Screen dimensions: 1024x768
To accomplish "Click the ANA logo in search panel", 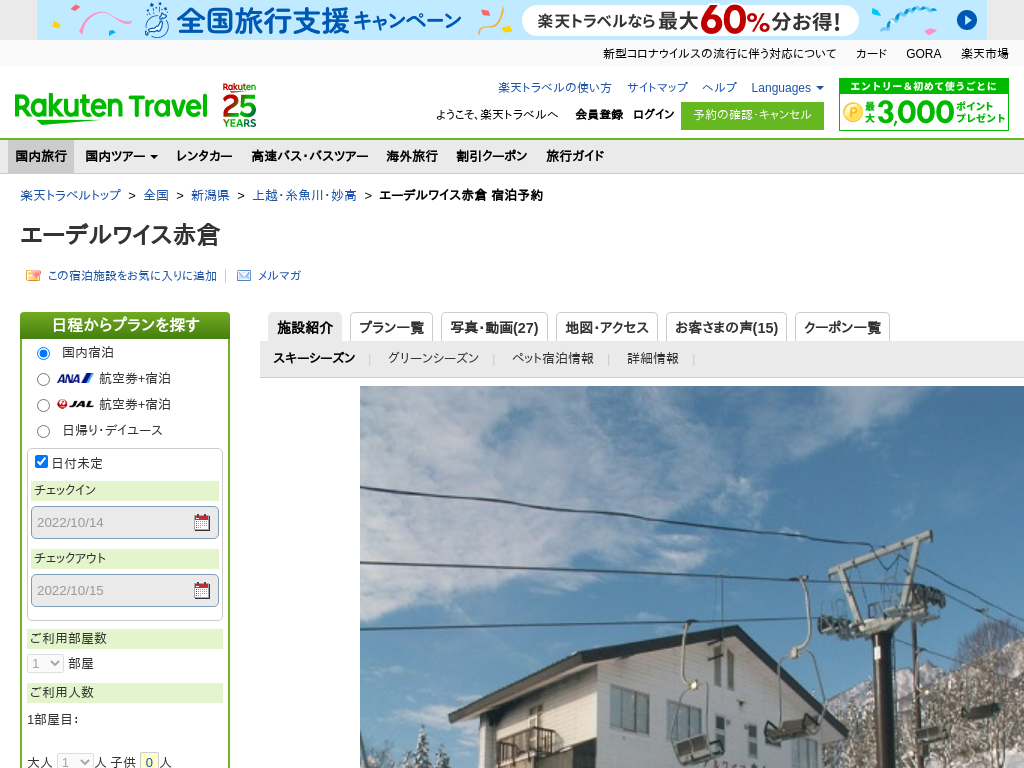I will (75, 378).
